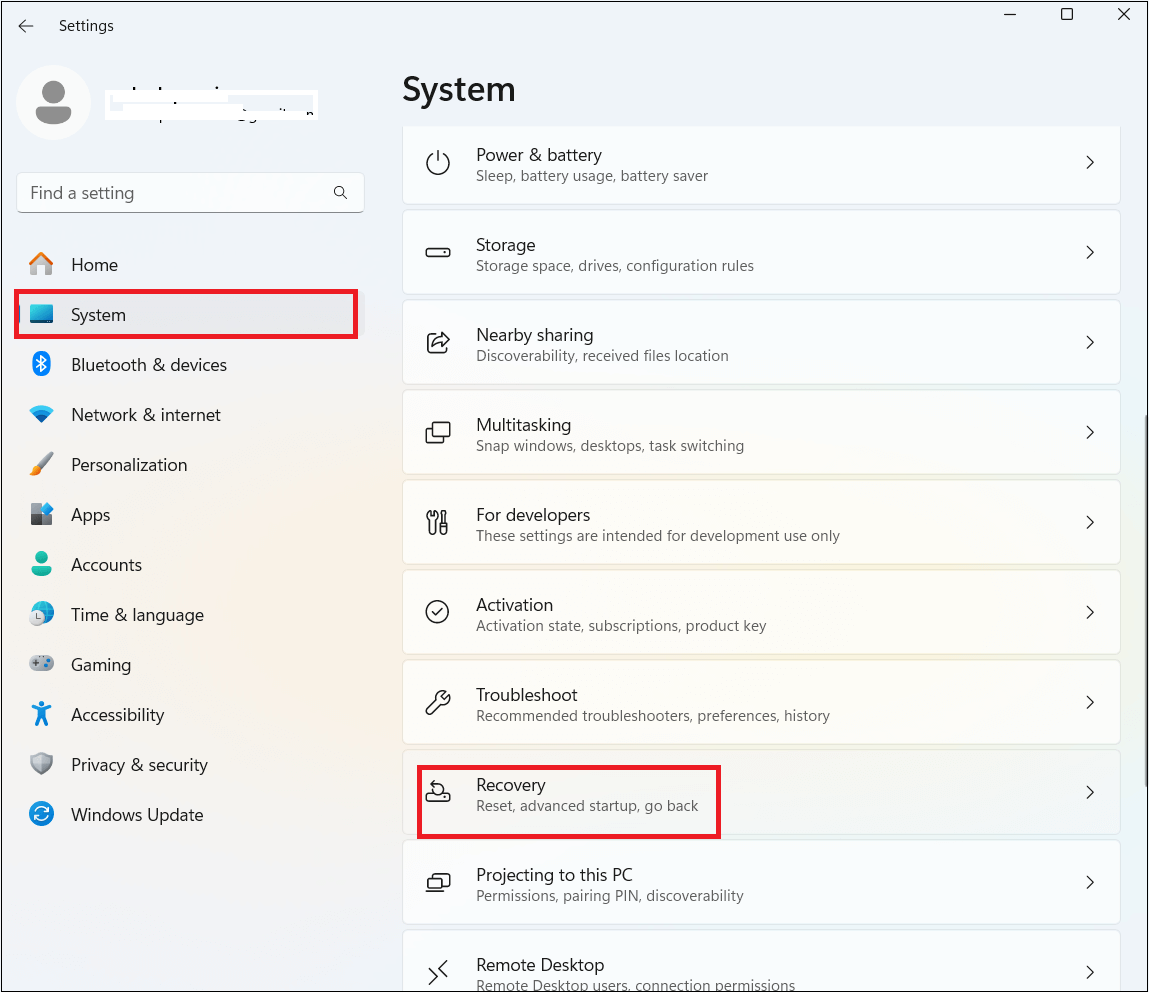Click the Gaming controller icon
1149x992 pixels.
tap(41, 664)
